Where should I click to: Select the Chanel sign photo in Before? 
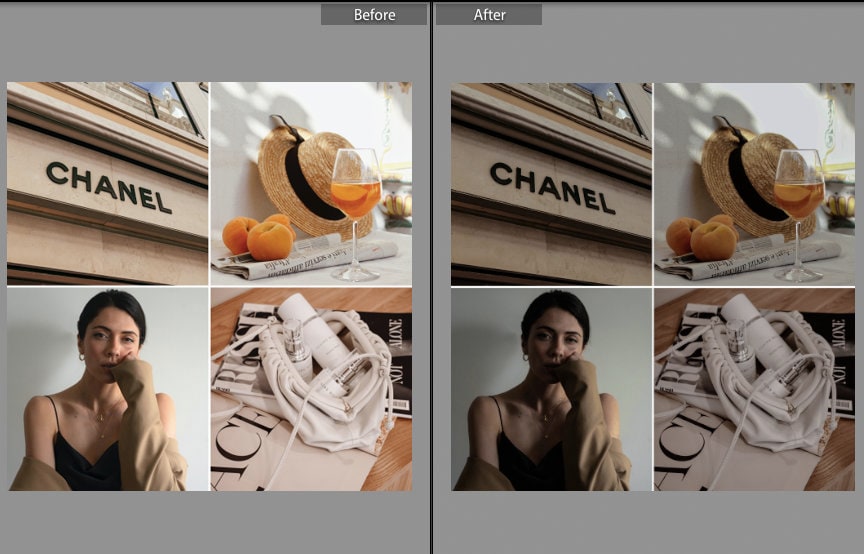107,184
